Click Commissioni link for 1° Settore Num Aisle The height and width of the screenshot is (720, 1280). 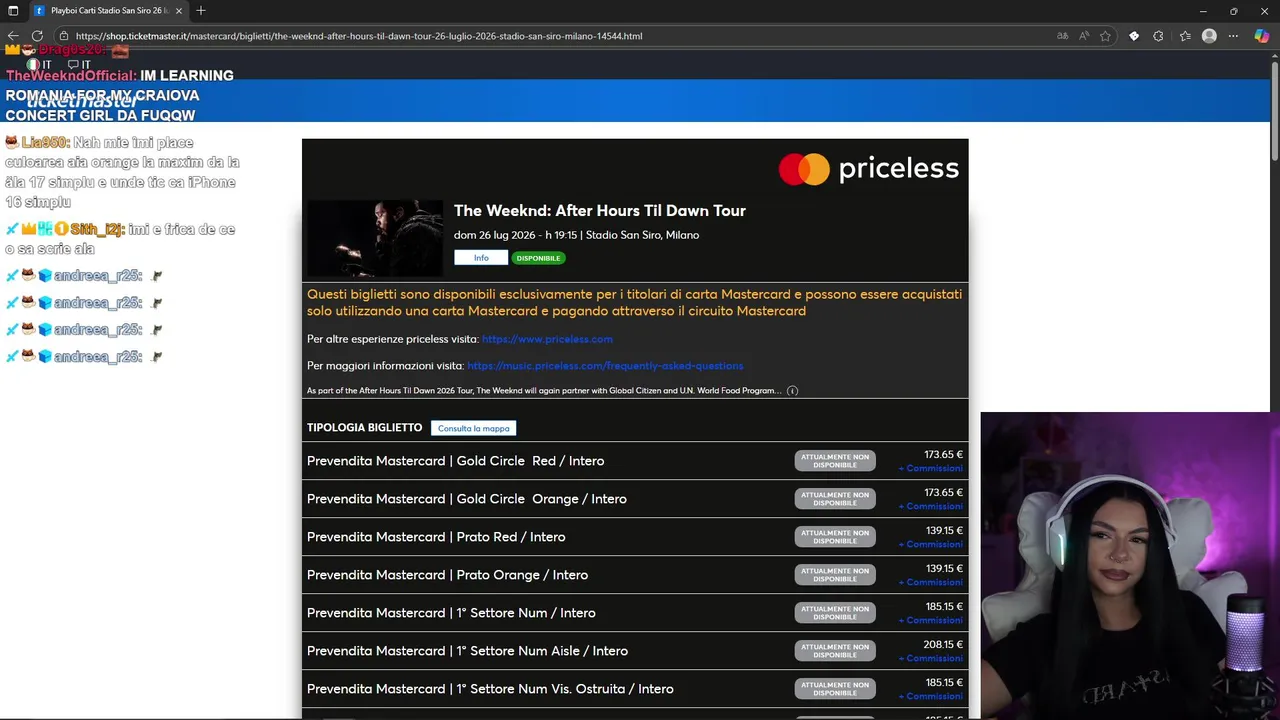pos(931,658)
